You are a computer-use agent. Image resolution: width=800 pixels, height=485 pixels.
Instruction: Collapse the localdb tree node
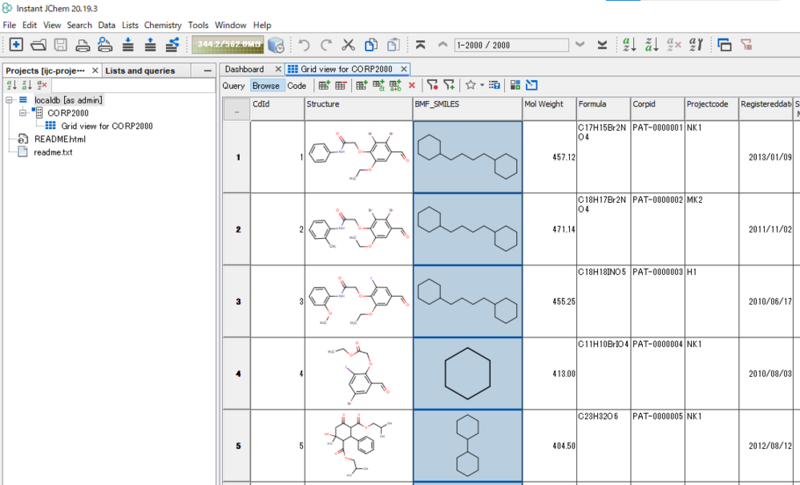(x=9, y=100)
